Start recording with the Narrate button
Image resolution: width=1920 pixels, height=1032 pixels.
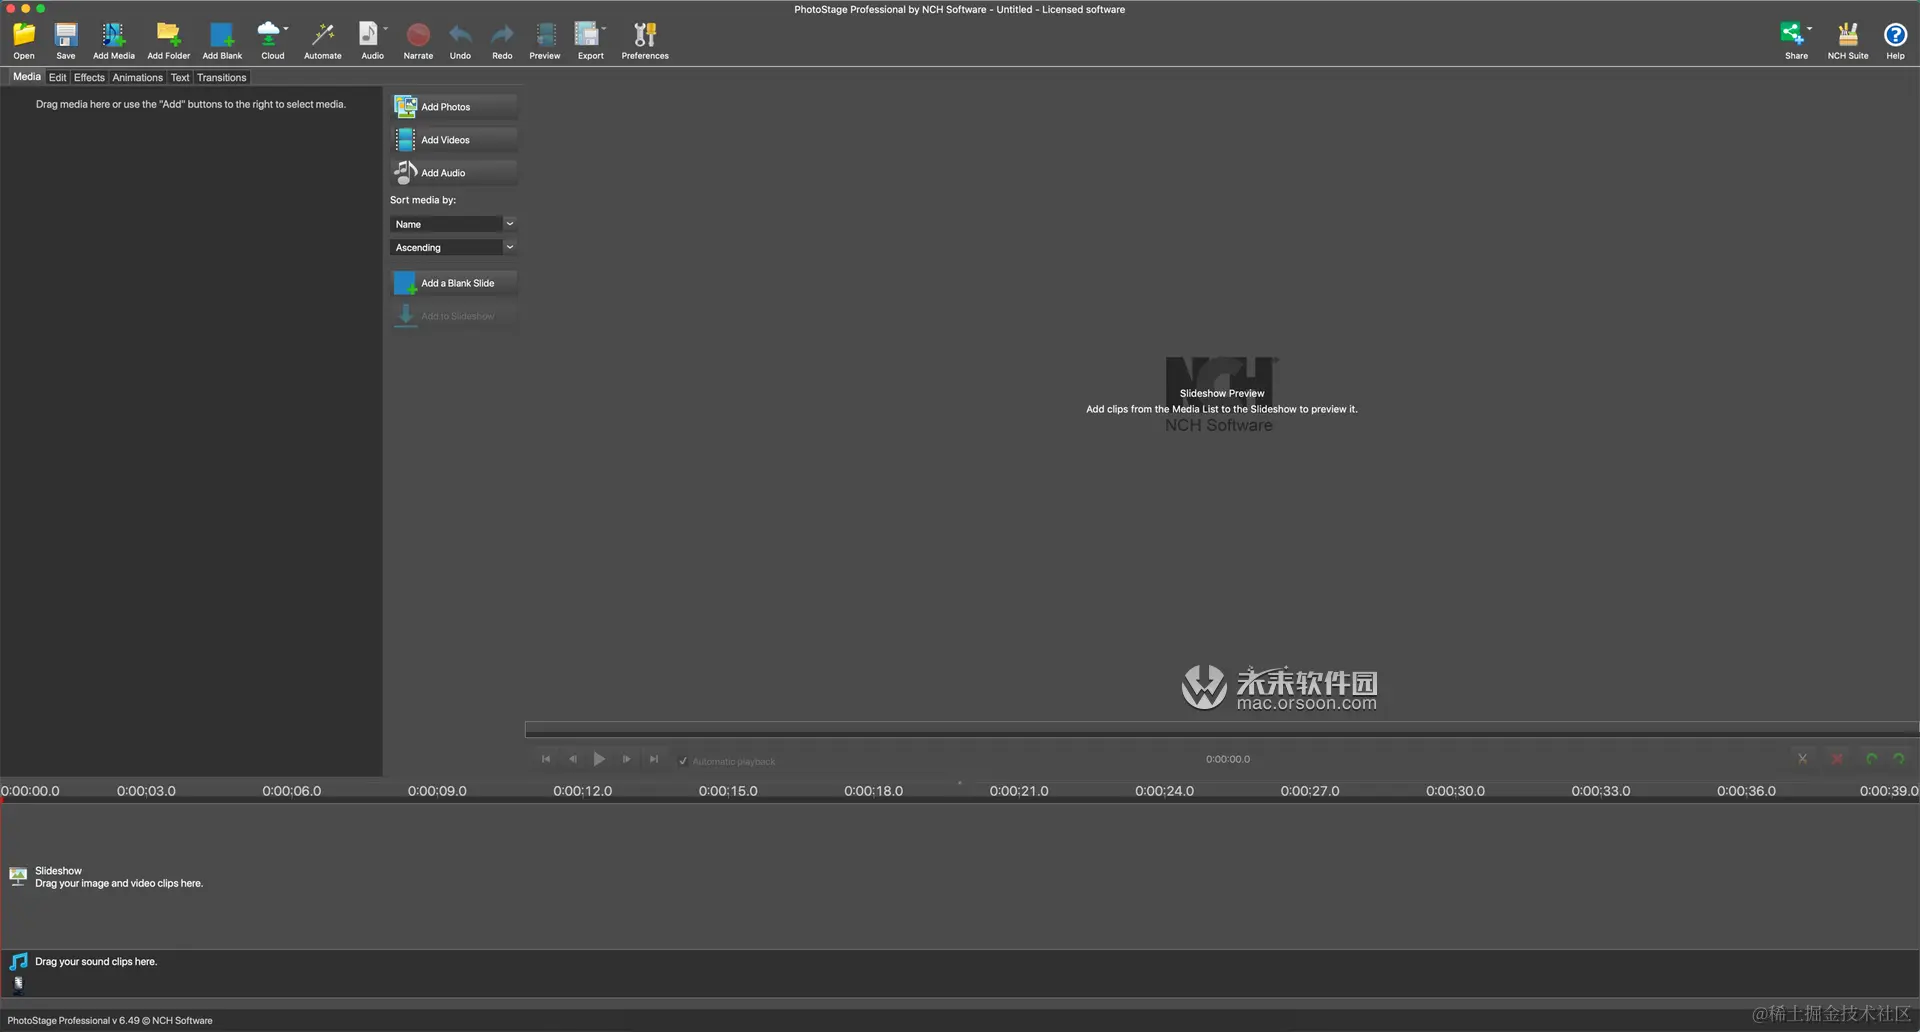418,35
